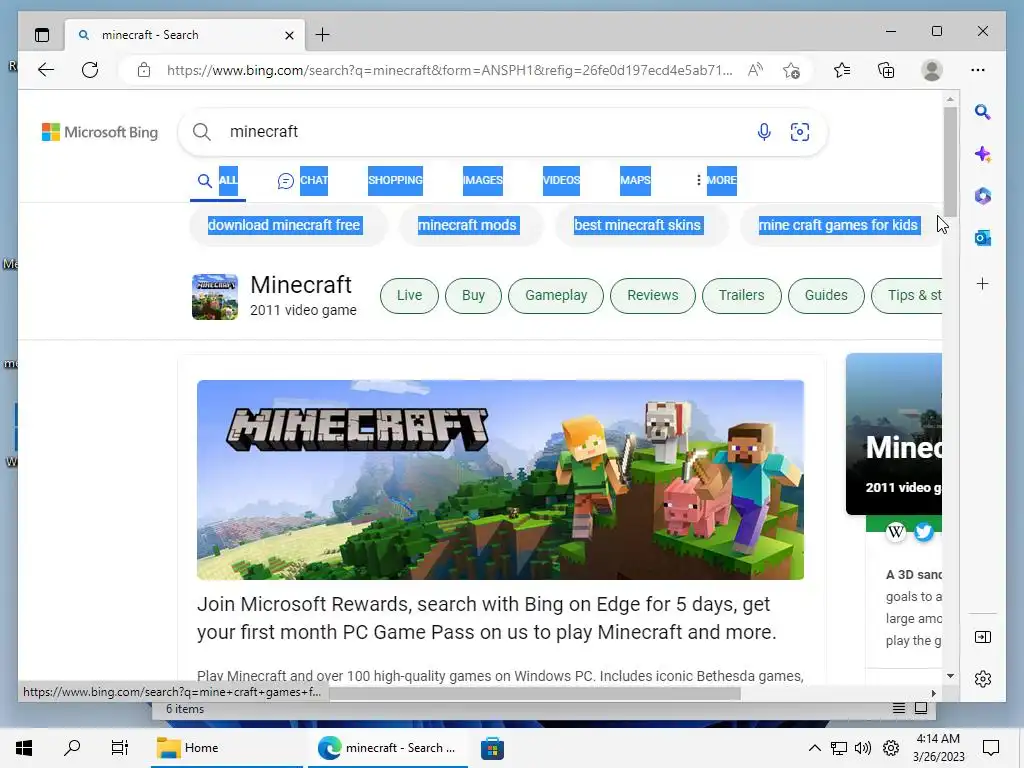Click the Microsoft Bing logo

(100, 132)
